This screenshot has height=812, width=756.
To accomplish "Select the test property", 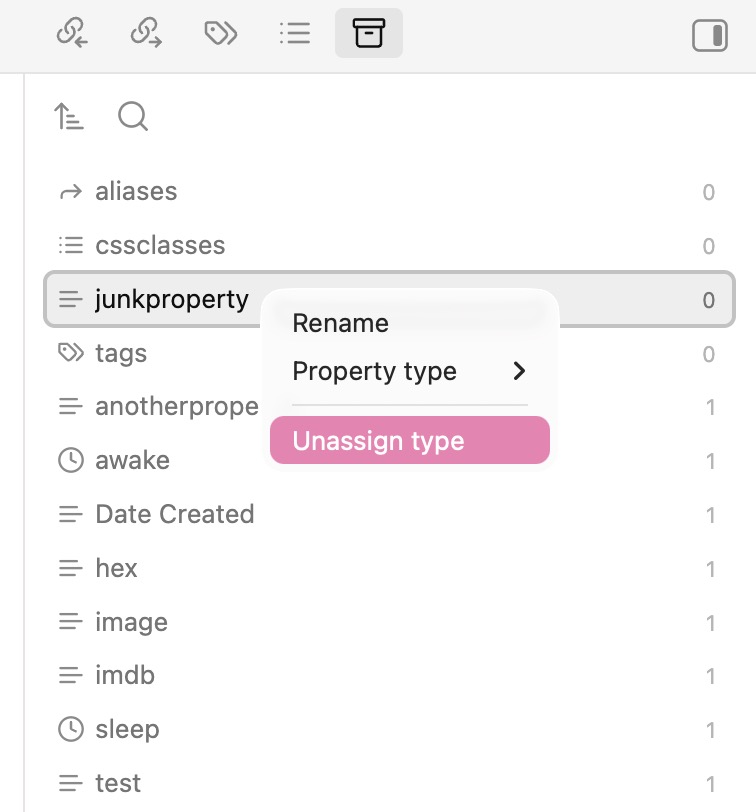I will (118, 784).
